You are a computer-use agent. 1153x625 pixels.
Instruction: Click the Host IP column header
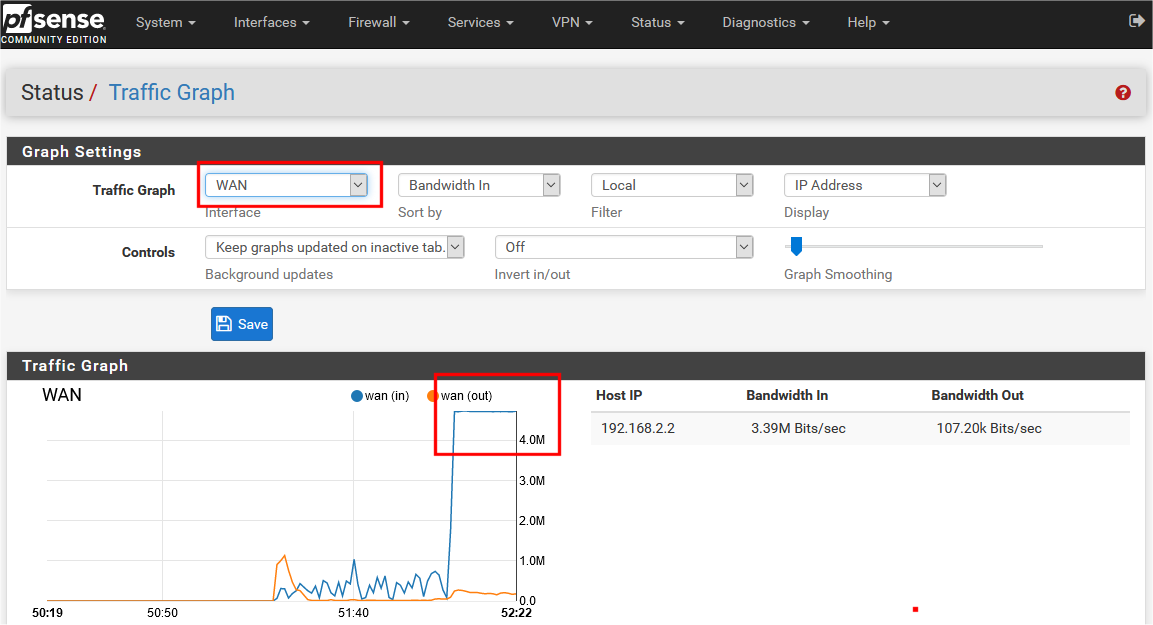(619, 396)
